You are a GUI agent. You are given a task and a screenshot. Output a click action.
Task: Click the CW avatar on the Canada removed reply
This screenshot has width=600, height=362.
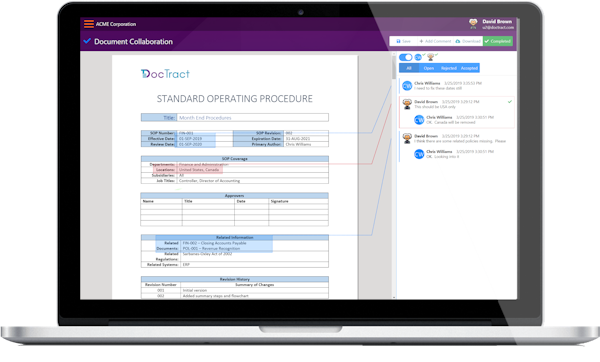[x=419, y=120]
